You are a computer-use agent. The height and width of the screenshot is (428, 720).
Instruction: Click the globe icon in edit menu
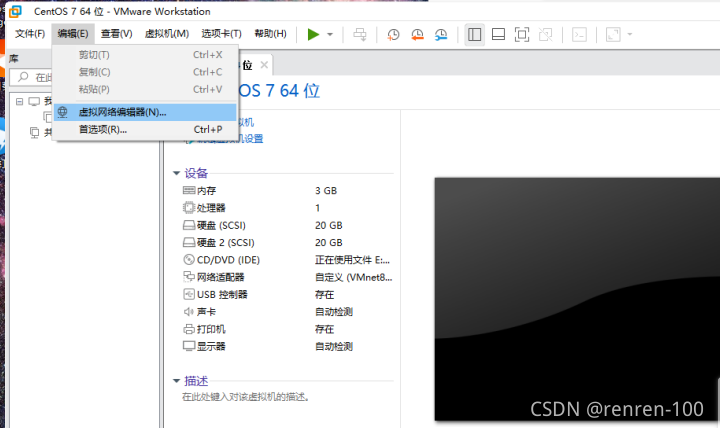pyautogui.click(x=62, y=112)
